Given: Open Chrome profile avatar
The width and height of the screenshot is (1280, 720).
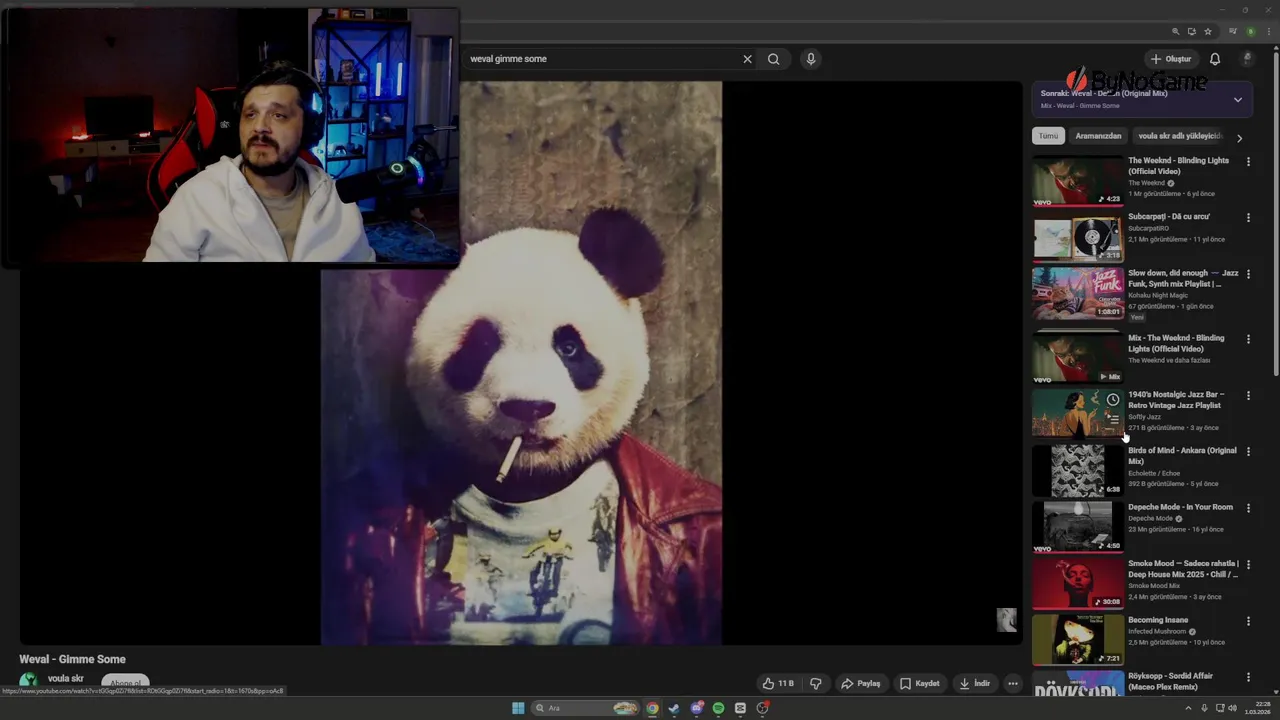Looking at the screenshot, I should tap(1250, 31).
